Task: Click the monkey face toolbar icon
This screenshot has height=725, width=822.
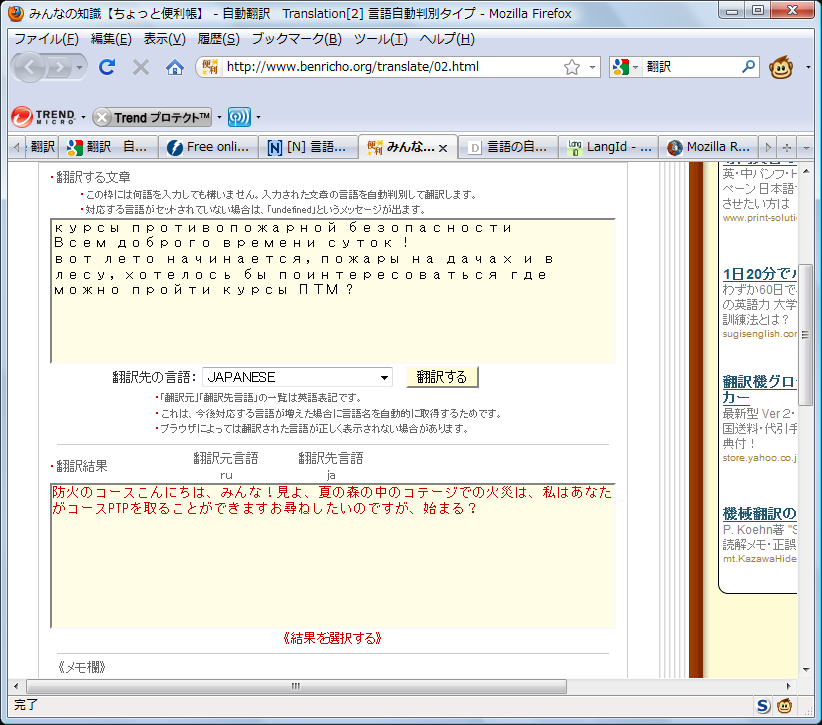Action: click(x=781, y=67)
